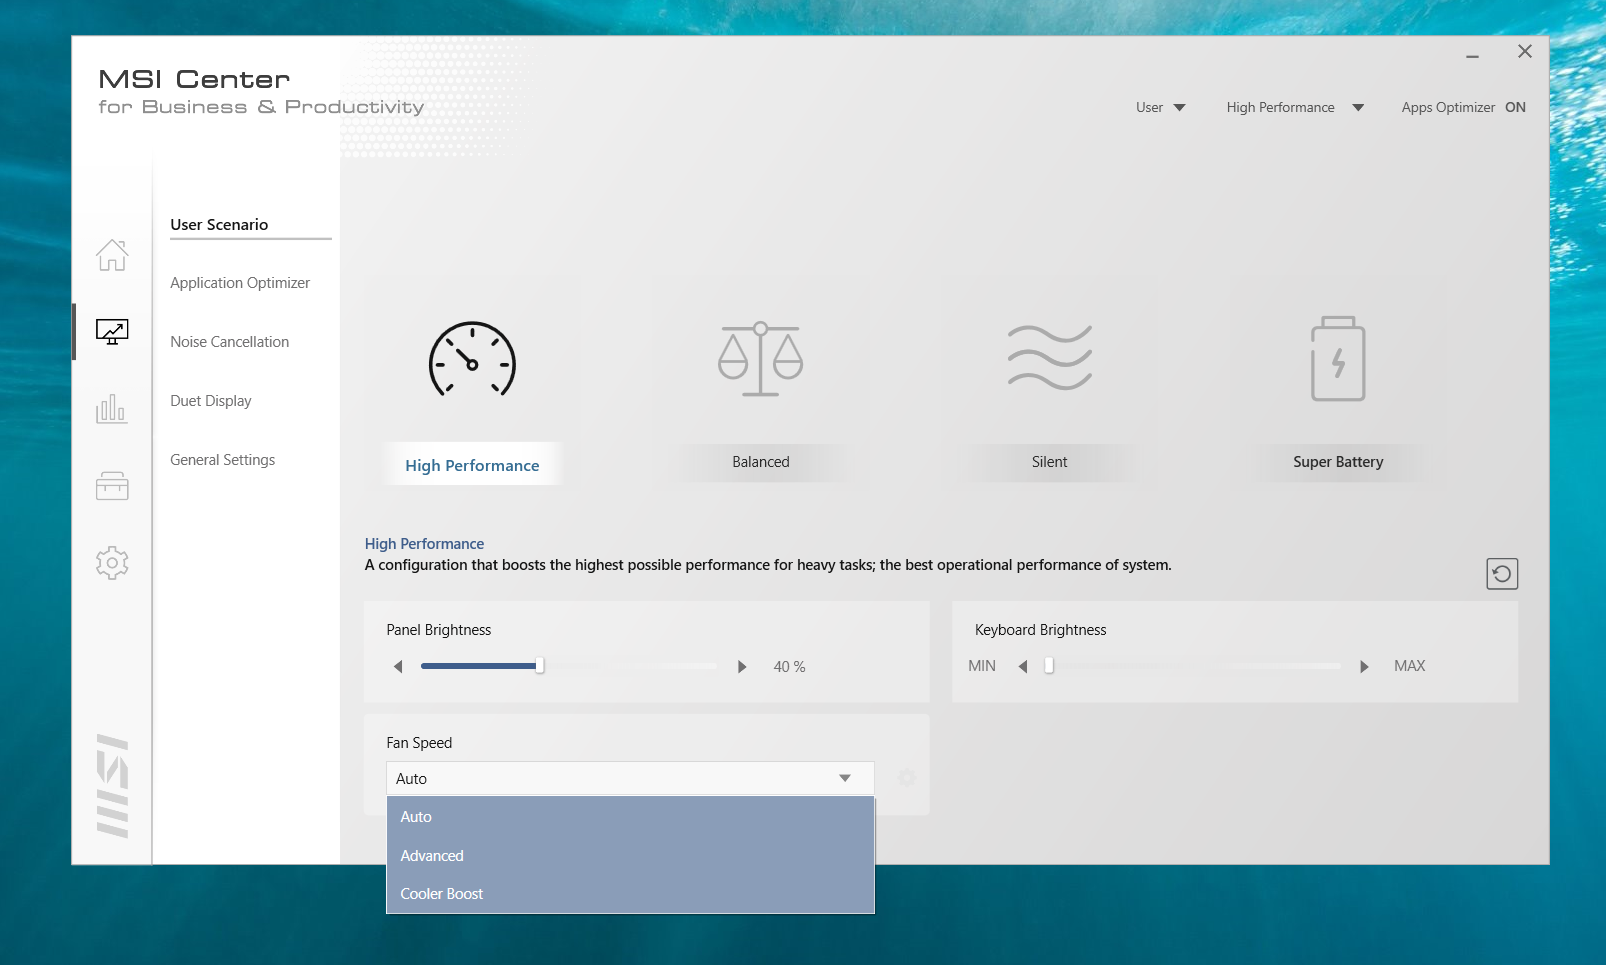This screenshot has height=965, width=1606.
Task: Increase keyboard brightness with right arrow
Action: pos(1364,667)
